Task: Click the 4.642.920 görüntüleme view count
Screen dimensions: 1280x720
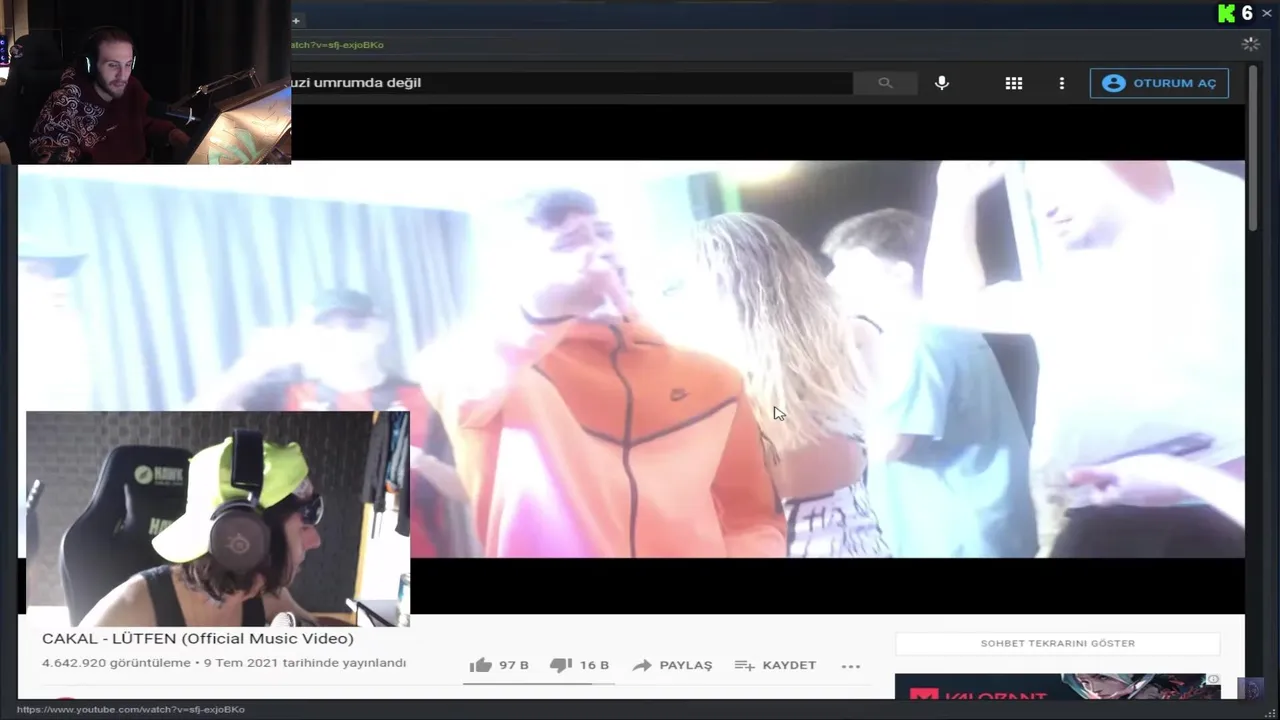Action: [116, 663]
